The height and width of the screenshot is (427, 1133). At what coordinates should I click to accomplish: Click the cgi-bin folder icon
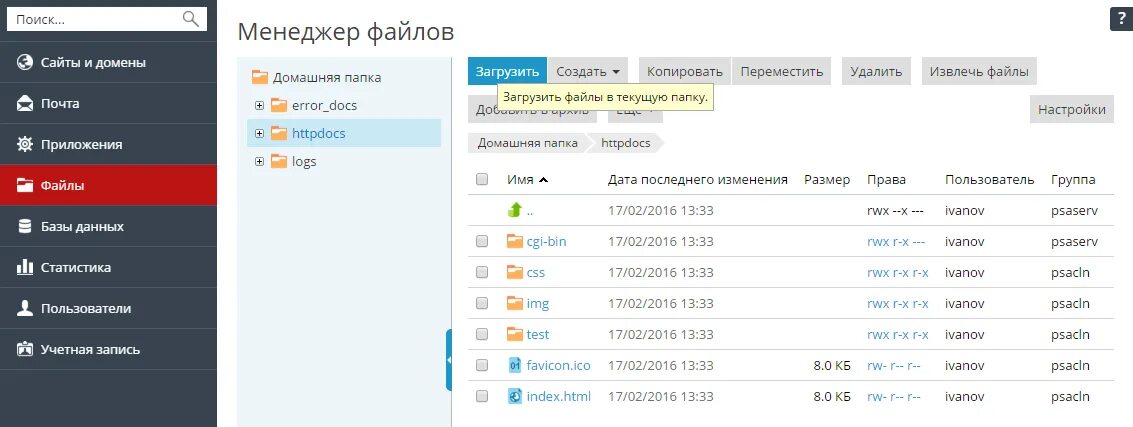pyautogui.click(x=514, y=241)
